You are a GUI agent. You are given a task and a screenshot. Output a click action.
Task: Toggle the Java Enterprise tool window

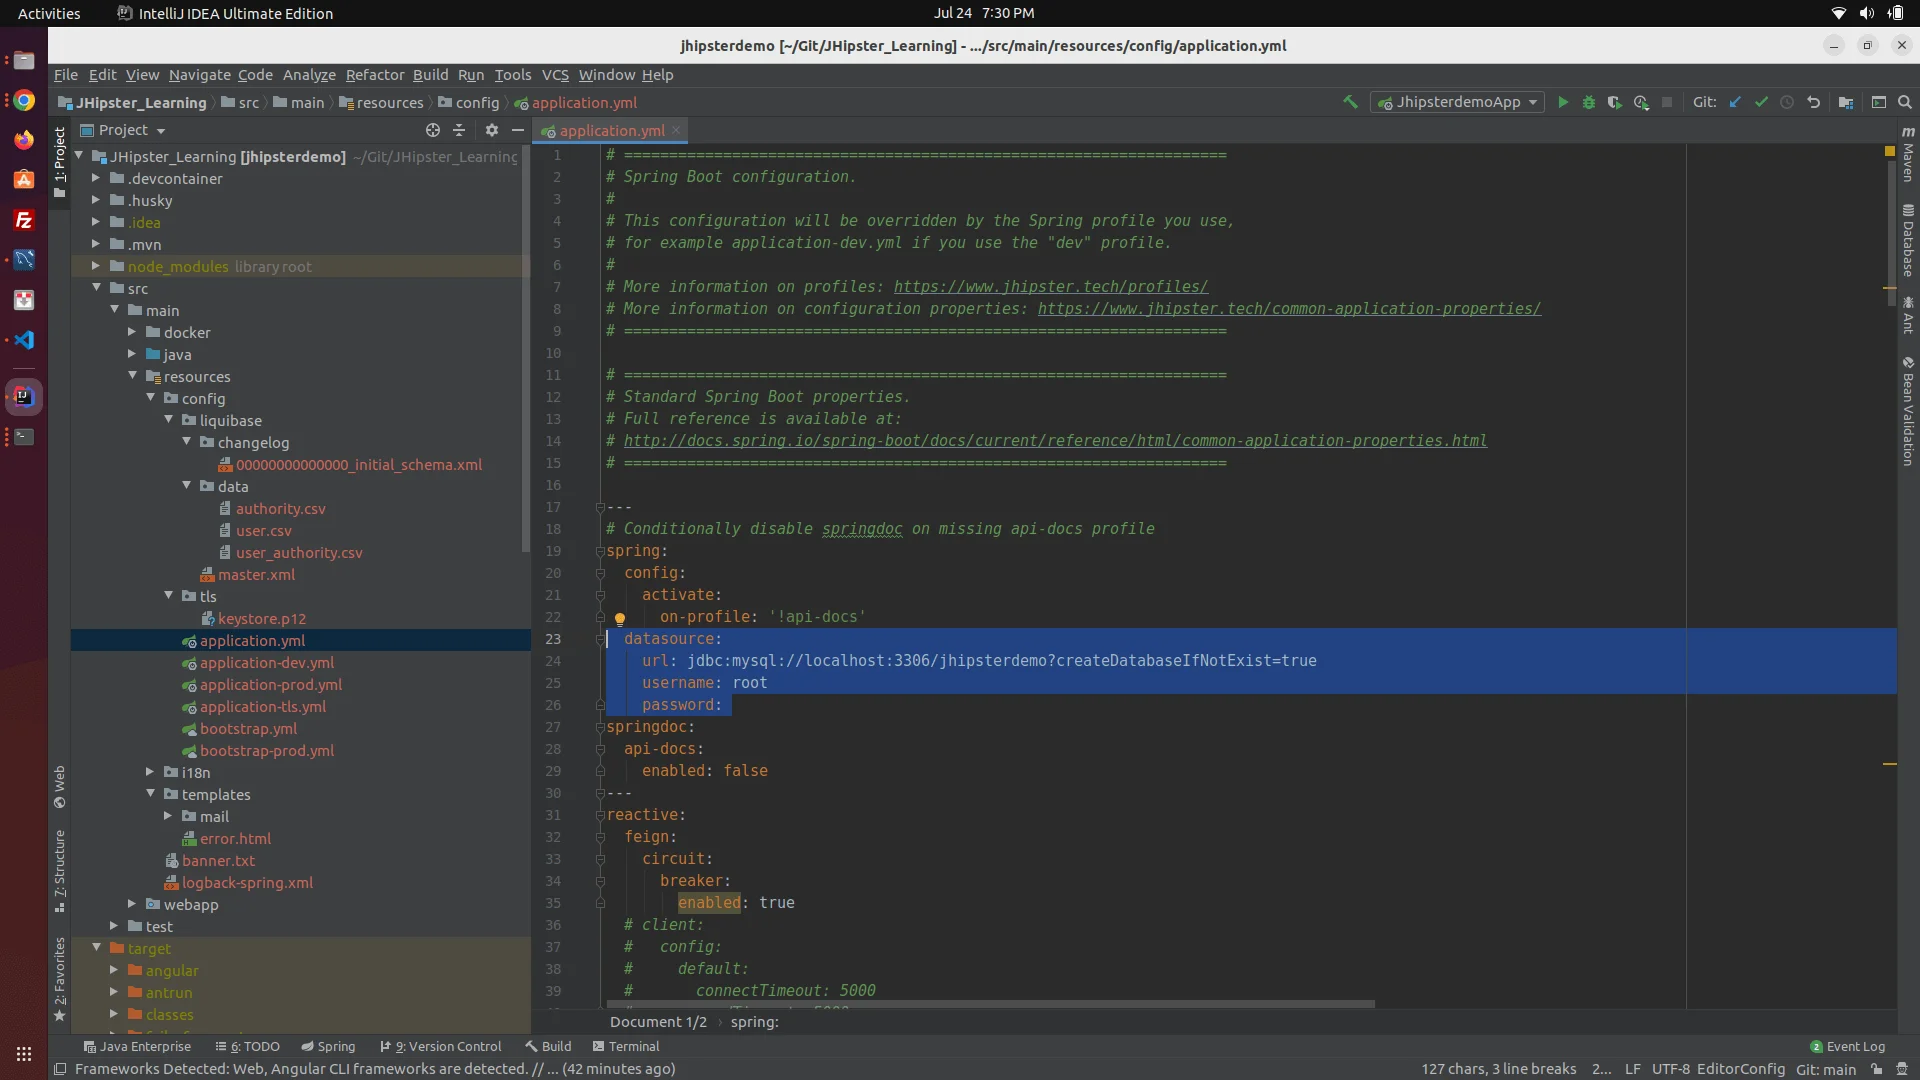coord(137,1046)
